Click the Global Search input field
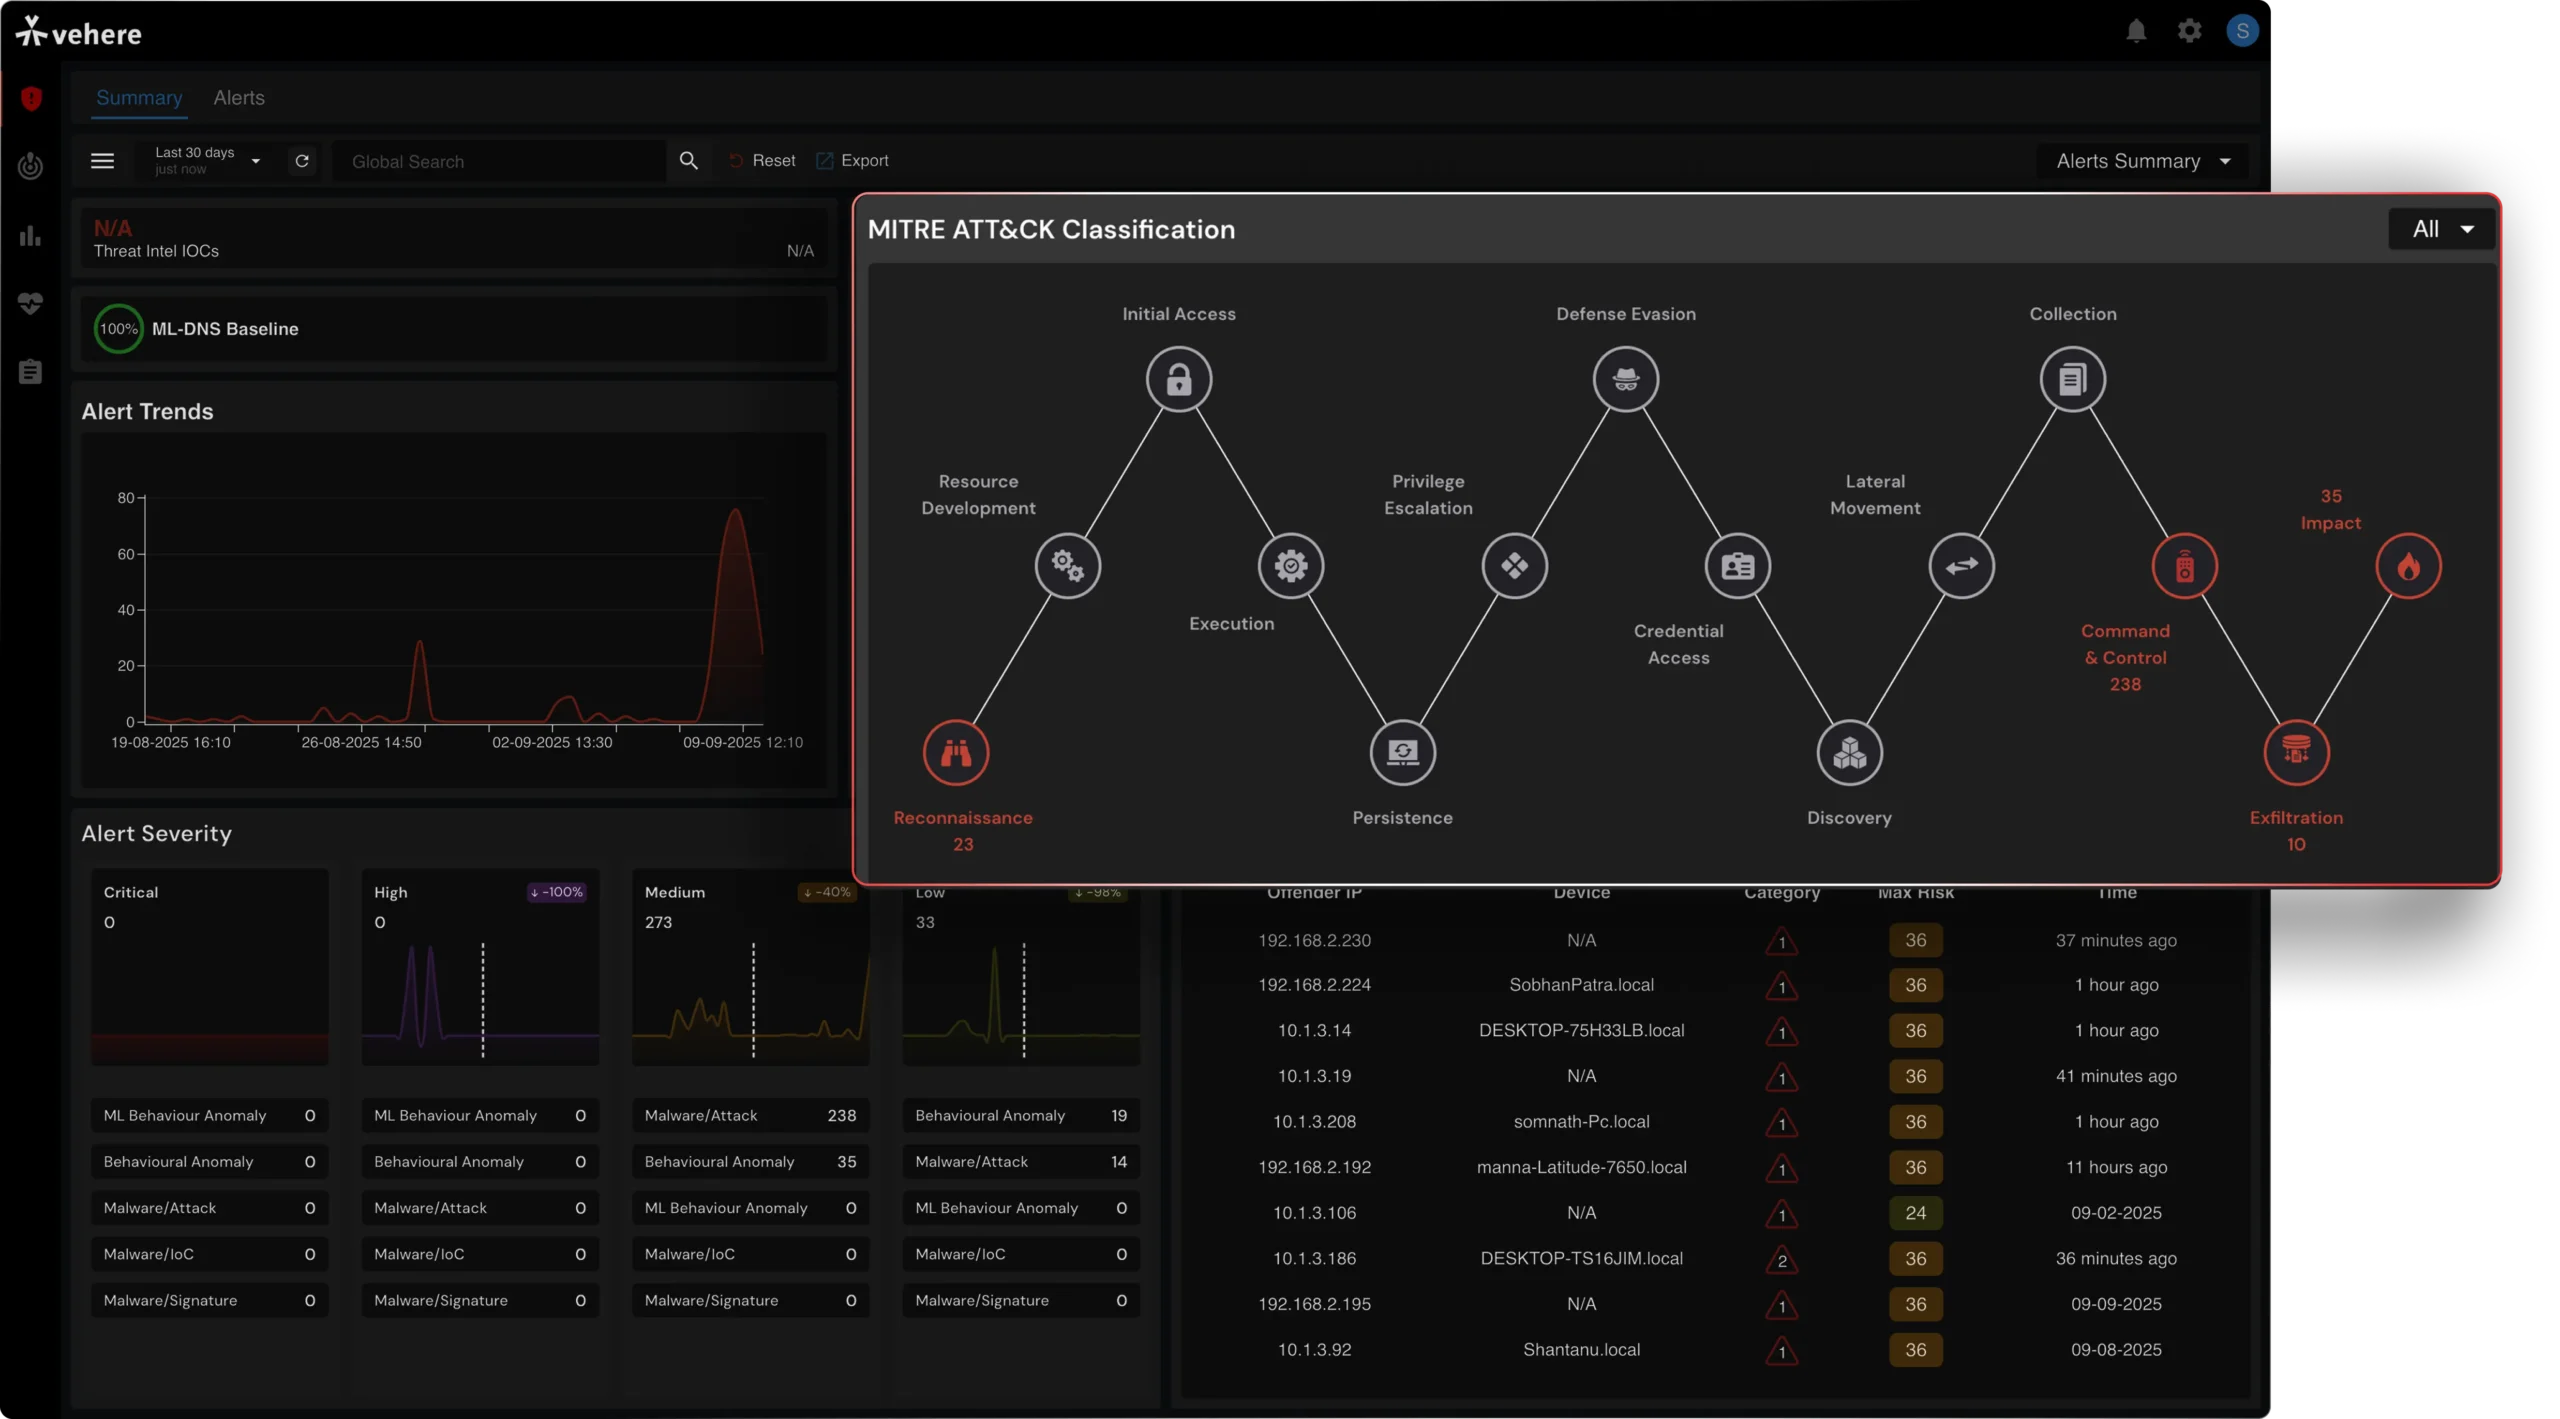Image resolution: width=2560 pixels, height=1419 pixels. point(500,162)
